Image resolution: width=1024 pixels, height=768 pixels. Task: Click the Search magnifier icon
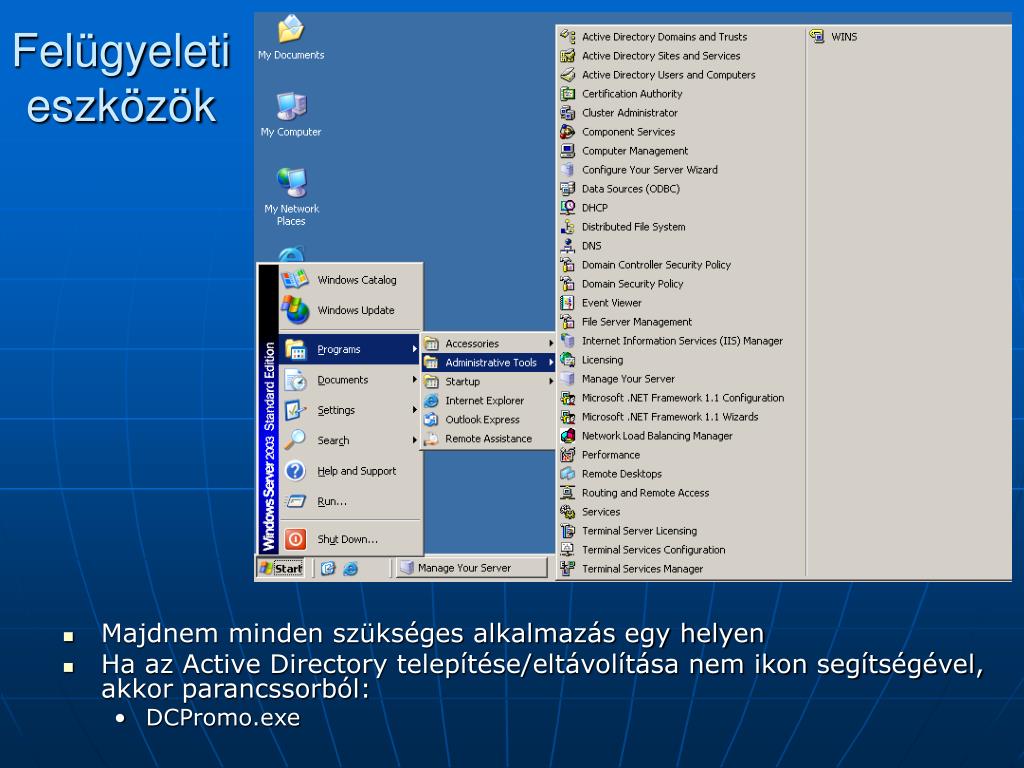295,440
